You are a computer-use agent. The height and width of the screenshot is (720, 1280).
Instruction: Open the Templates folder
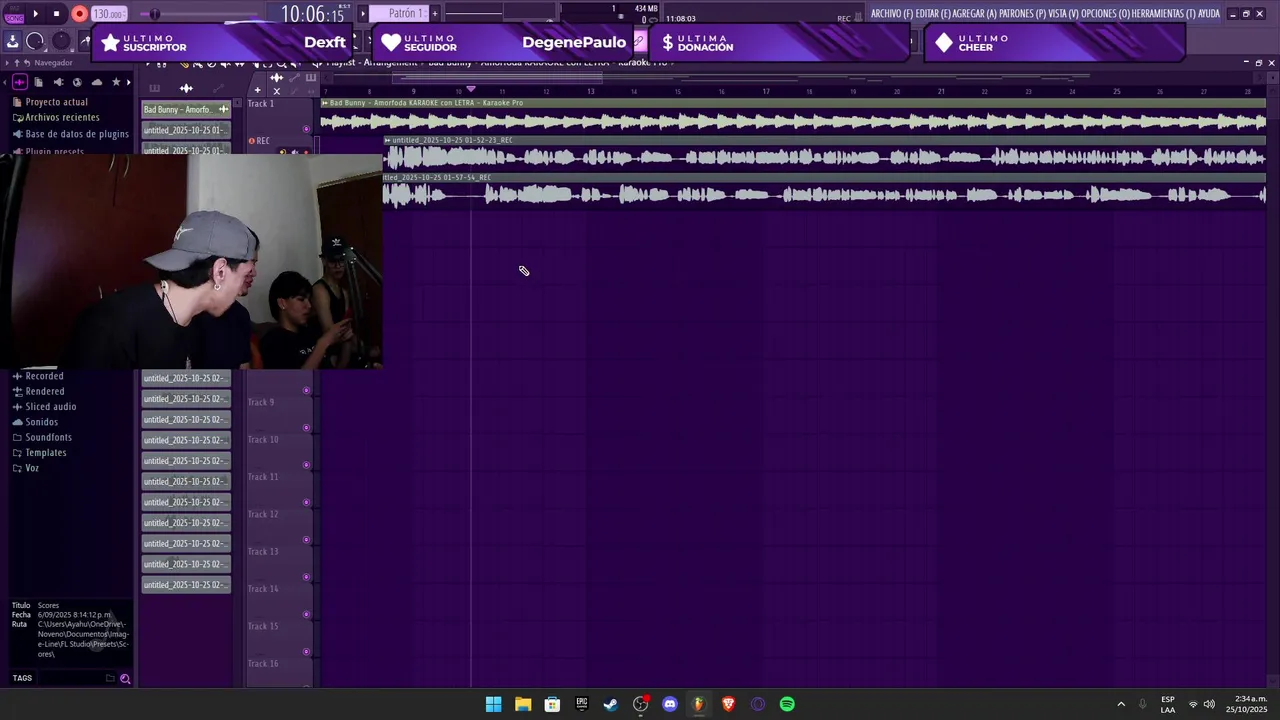click(39, 453)
